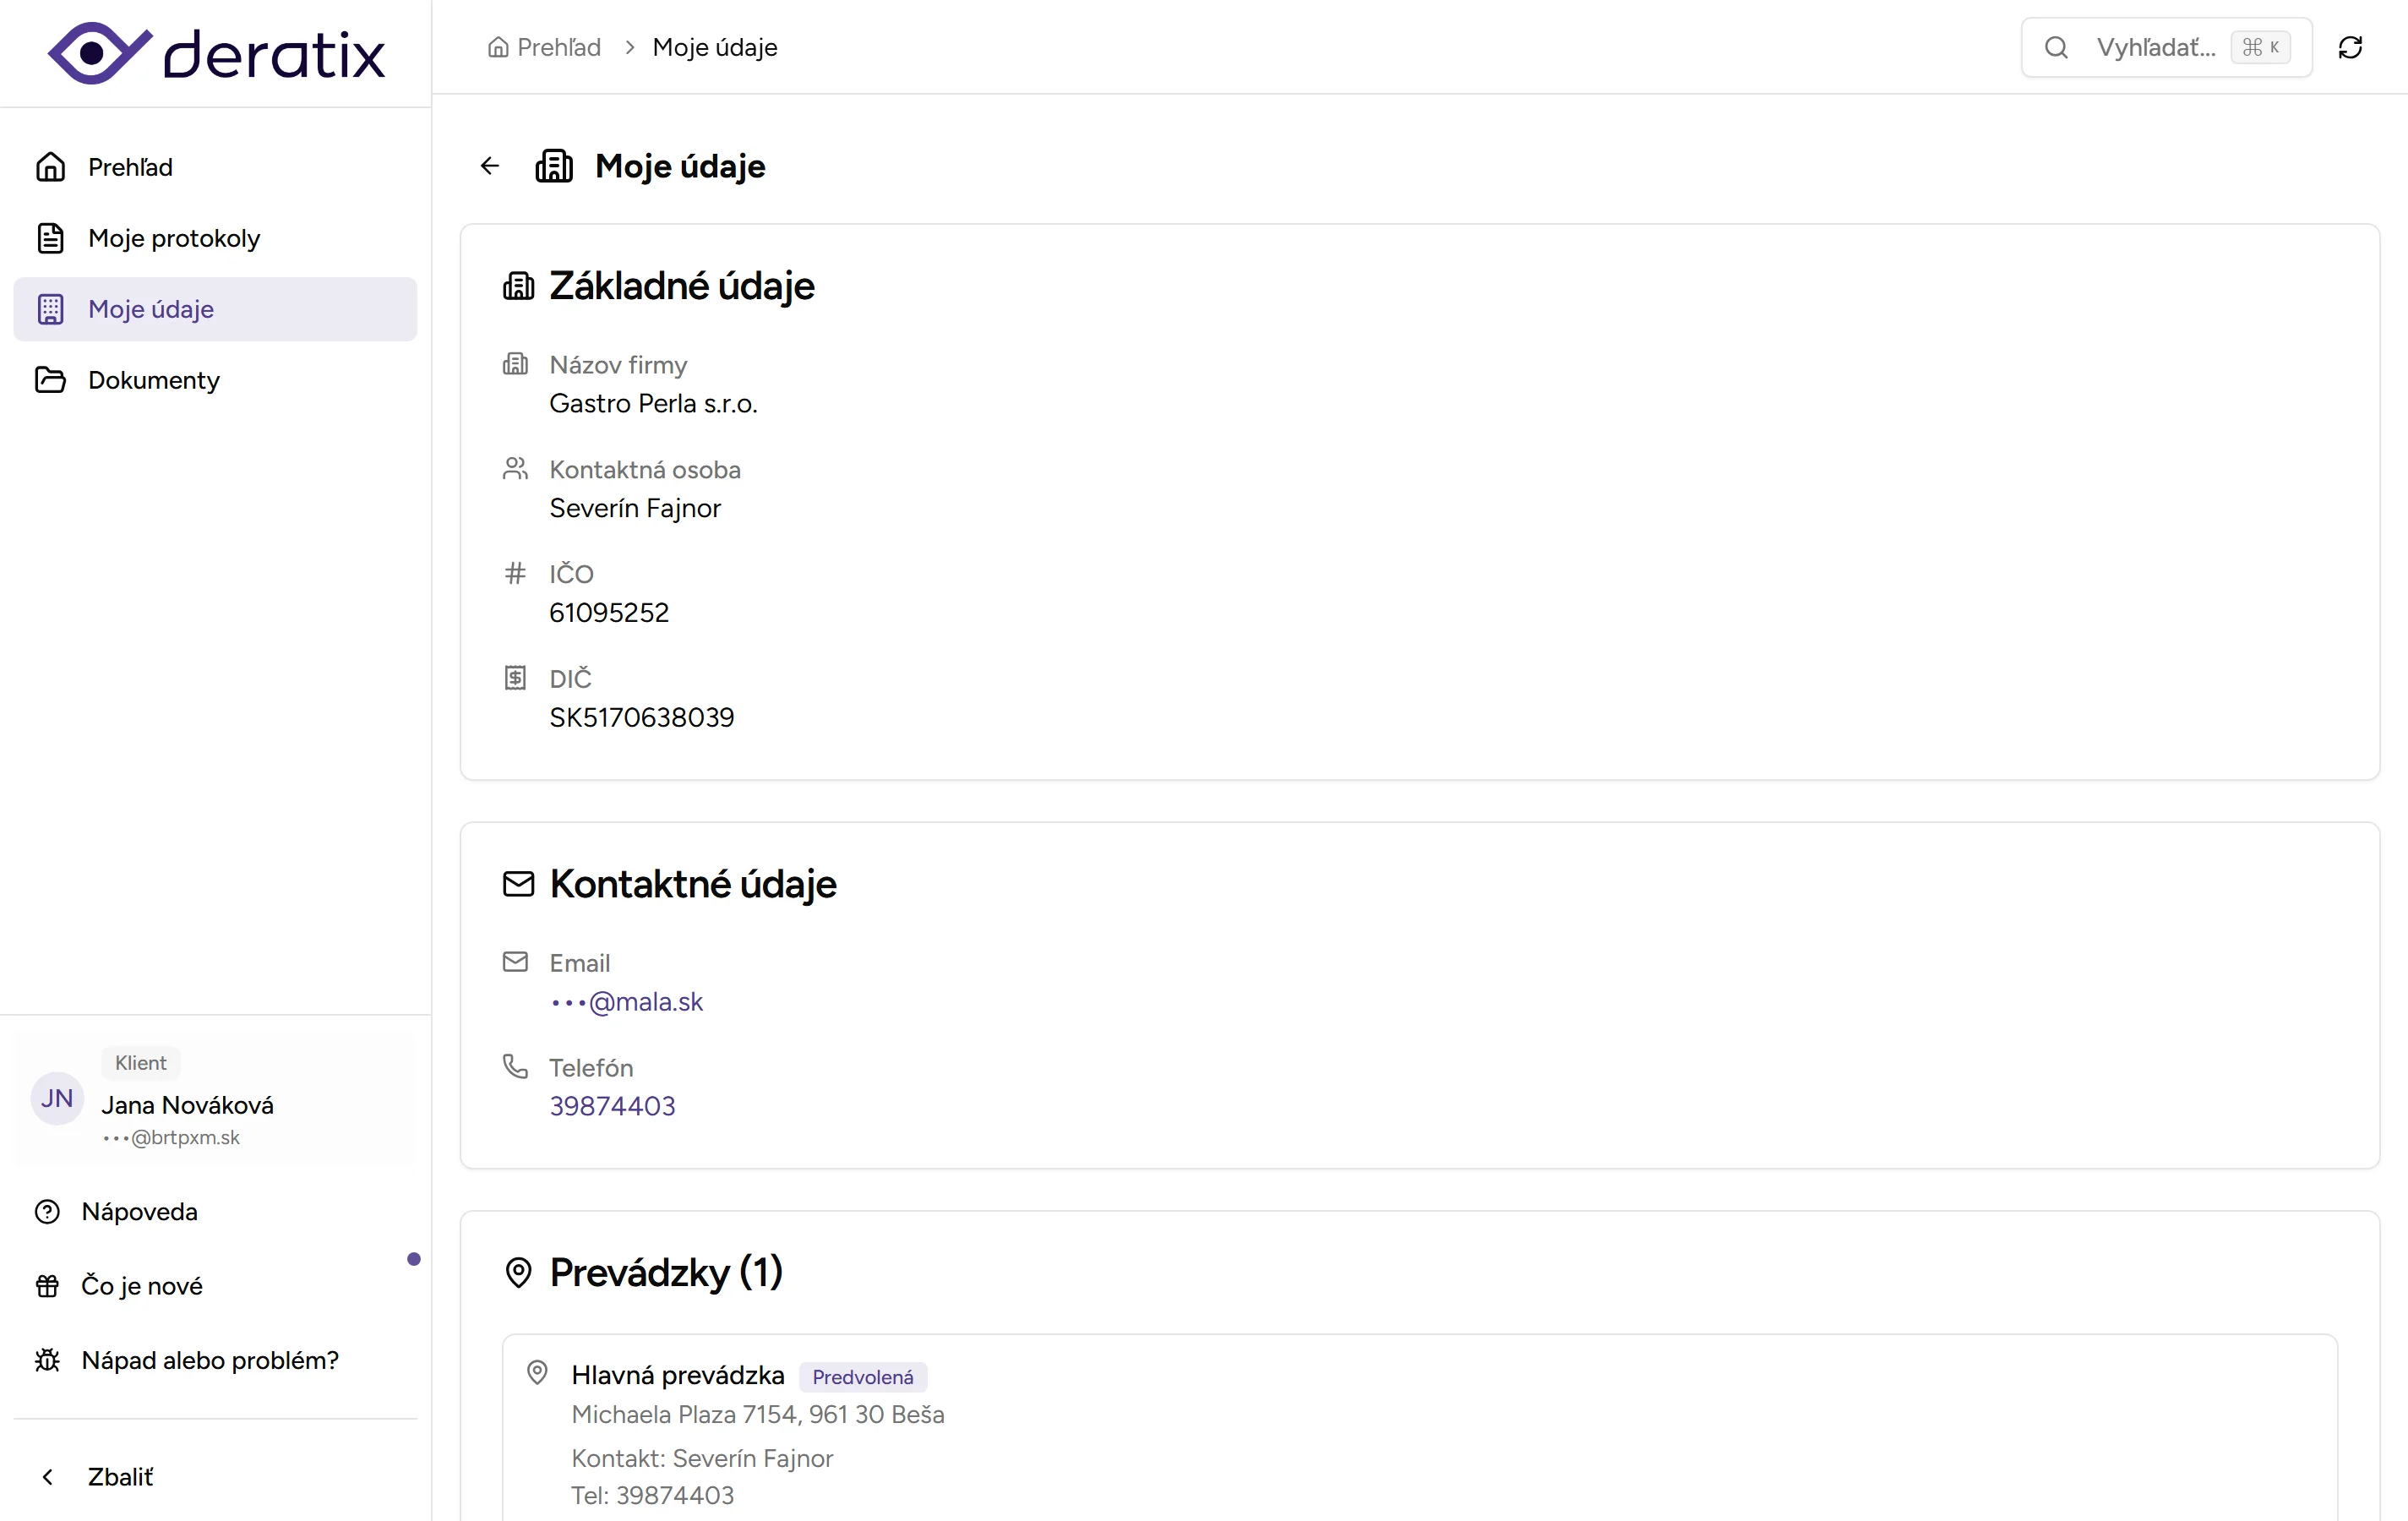Click the search magnifier icon
2408x1521 pixels.
point(2056,47)
